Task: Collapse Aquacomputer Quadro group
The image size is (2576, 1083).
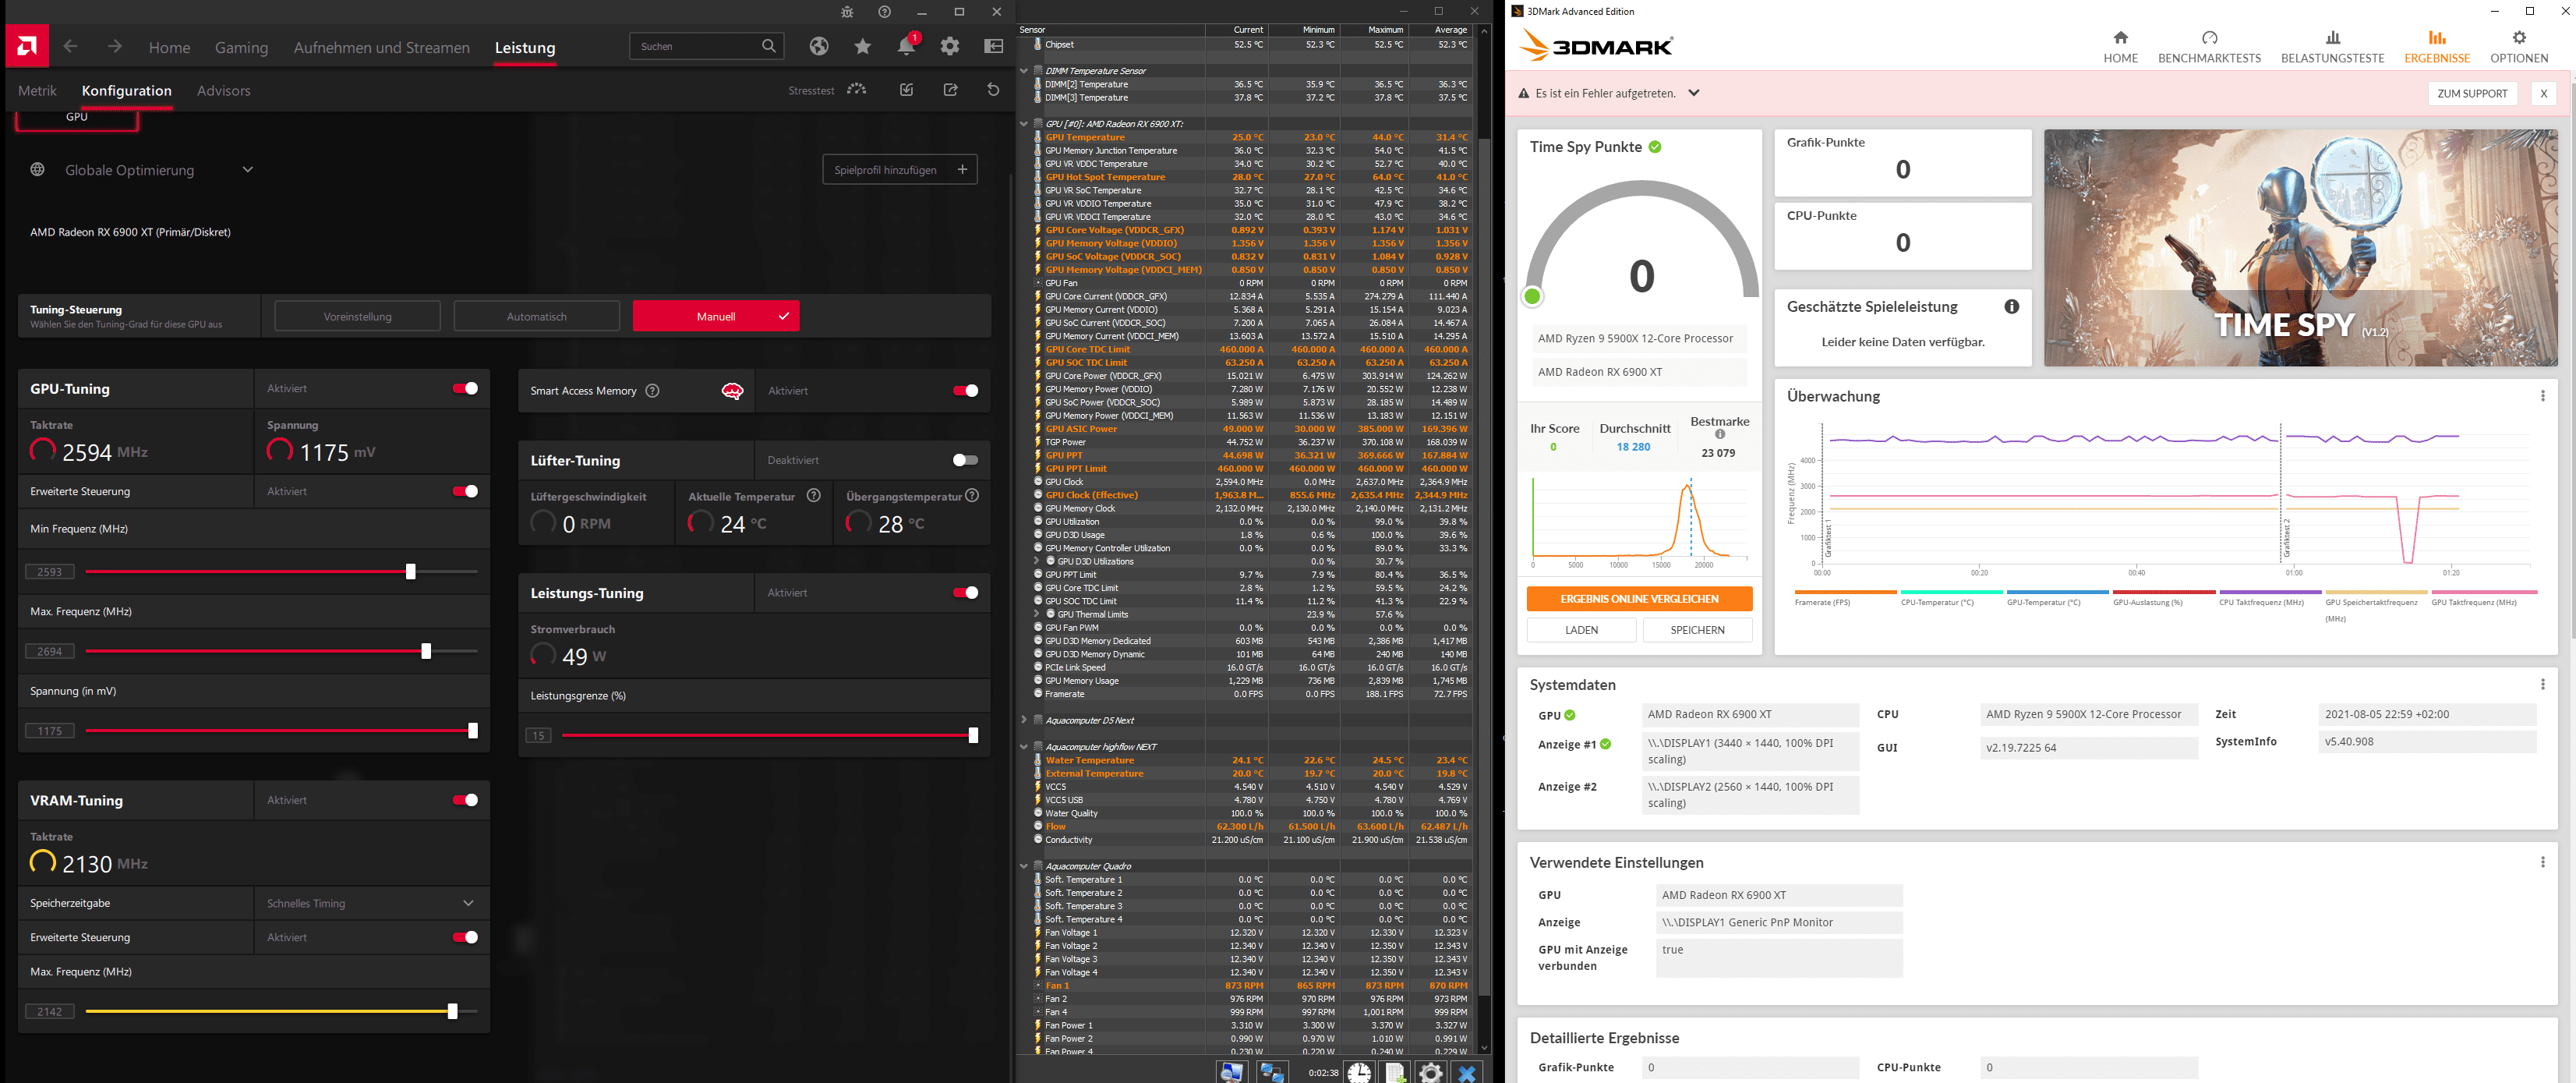Action: 1024,866
